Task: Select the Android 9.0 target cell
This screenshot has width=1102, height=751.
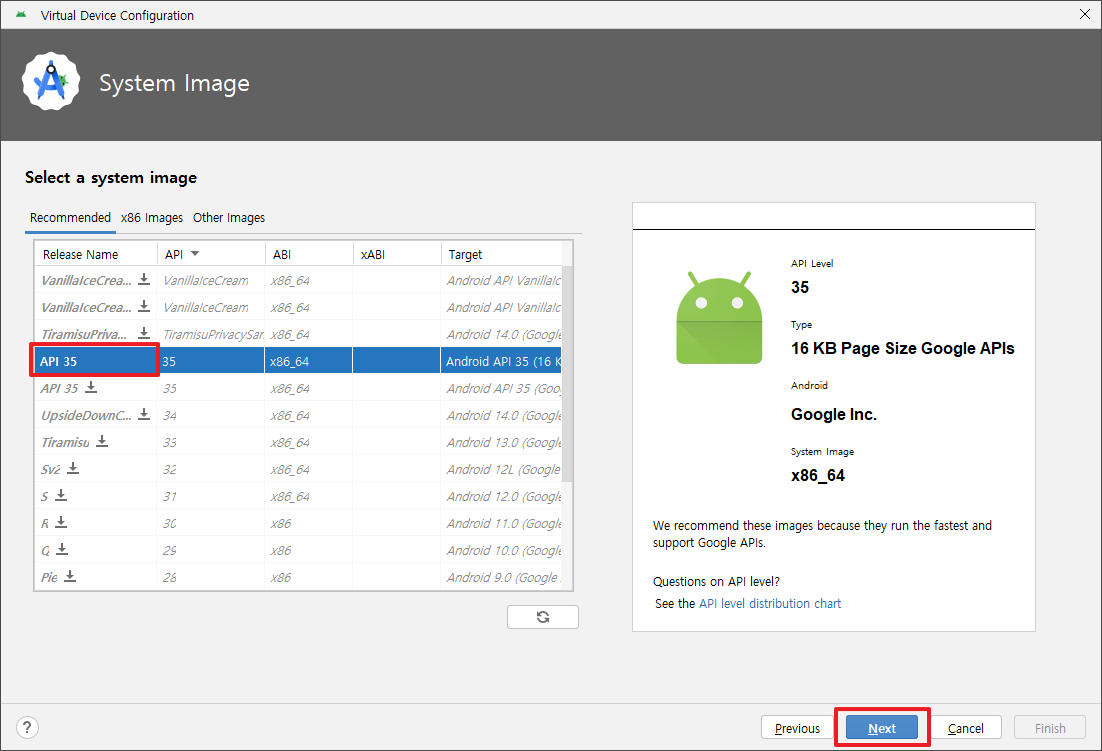Action: tap(503, 577)
